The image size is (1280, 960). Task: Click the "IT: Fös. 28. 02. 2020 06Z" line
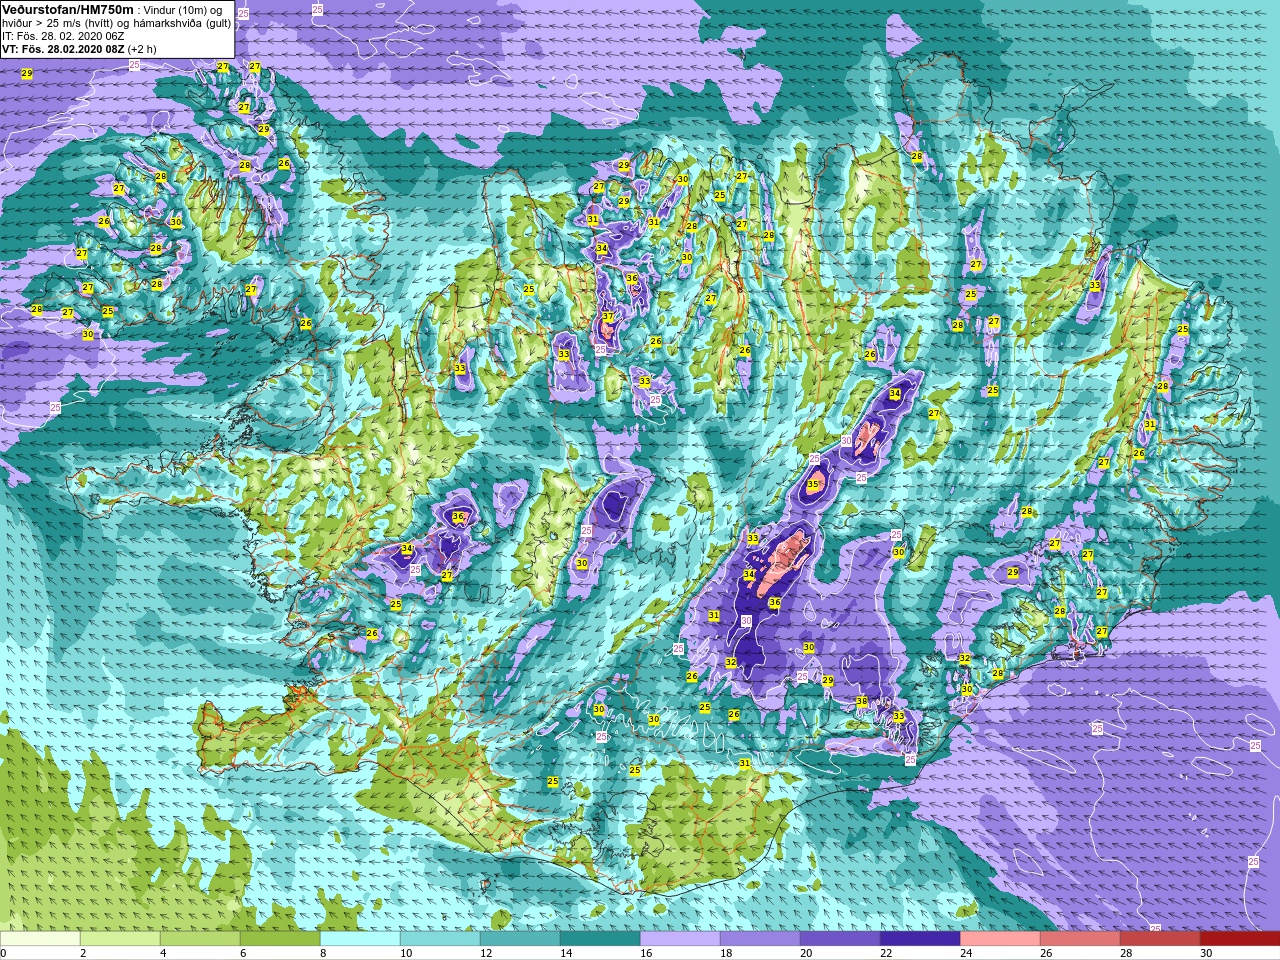63,35
